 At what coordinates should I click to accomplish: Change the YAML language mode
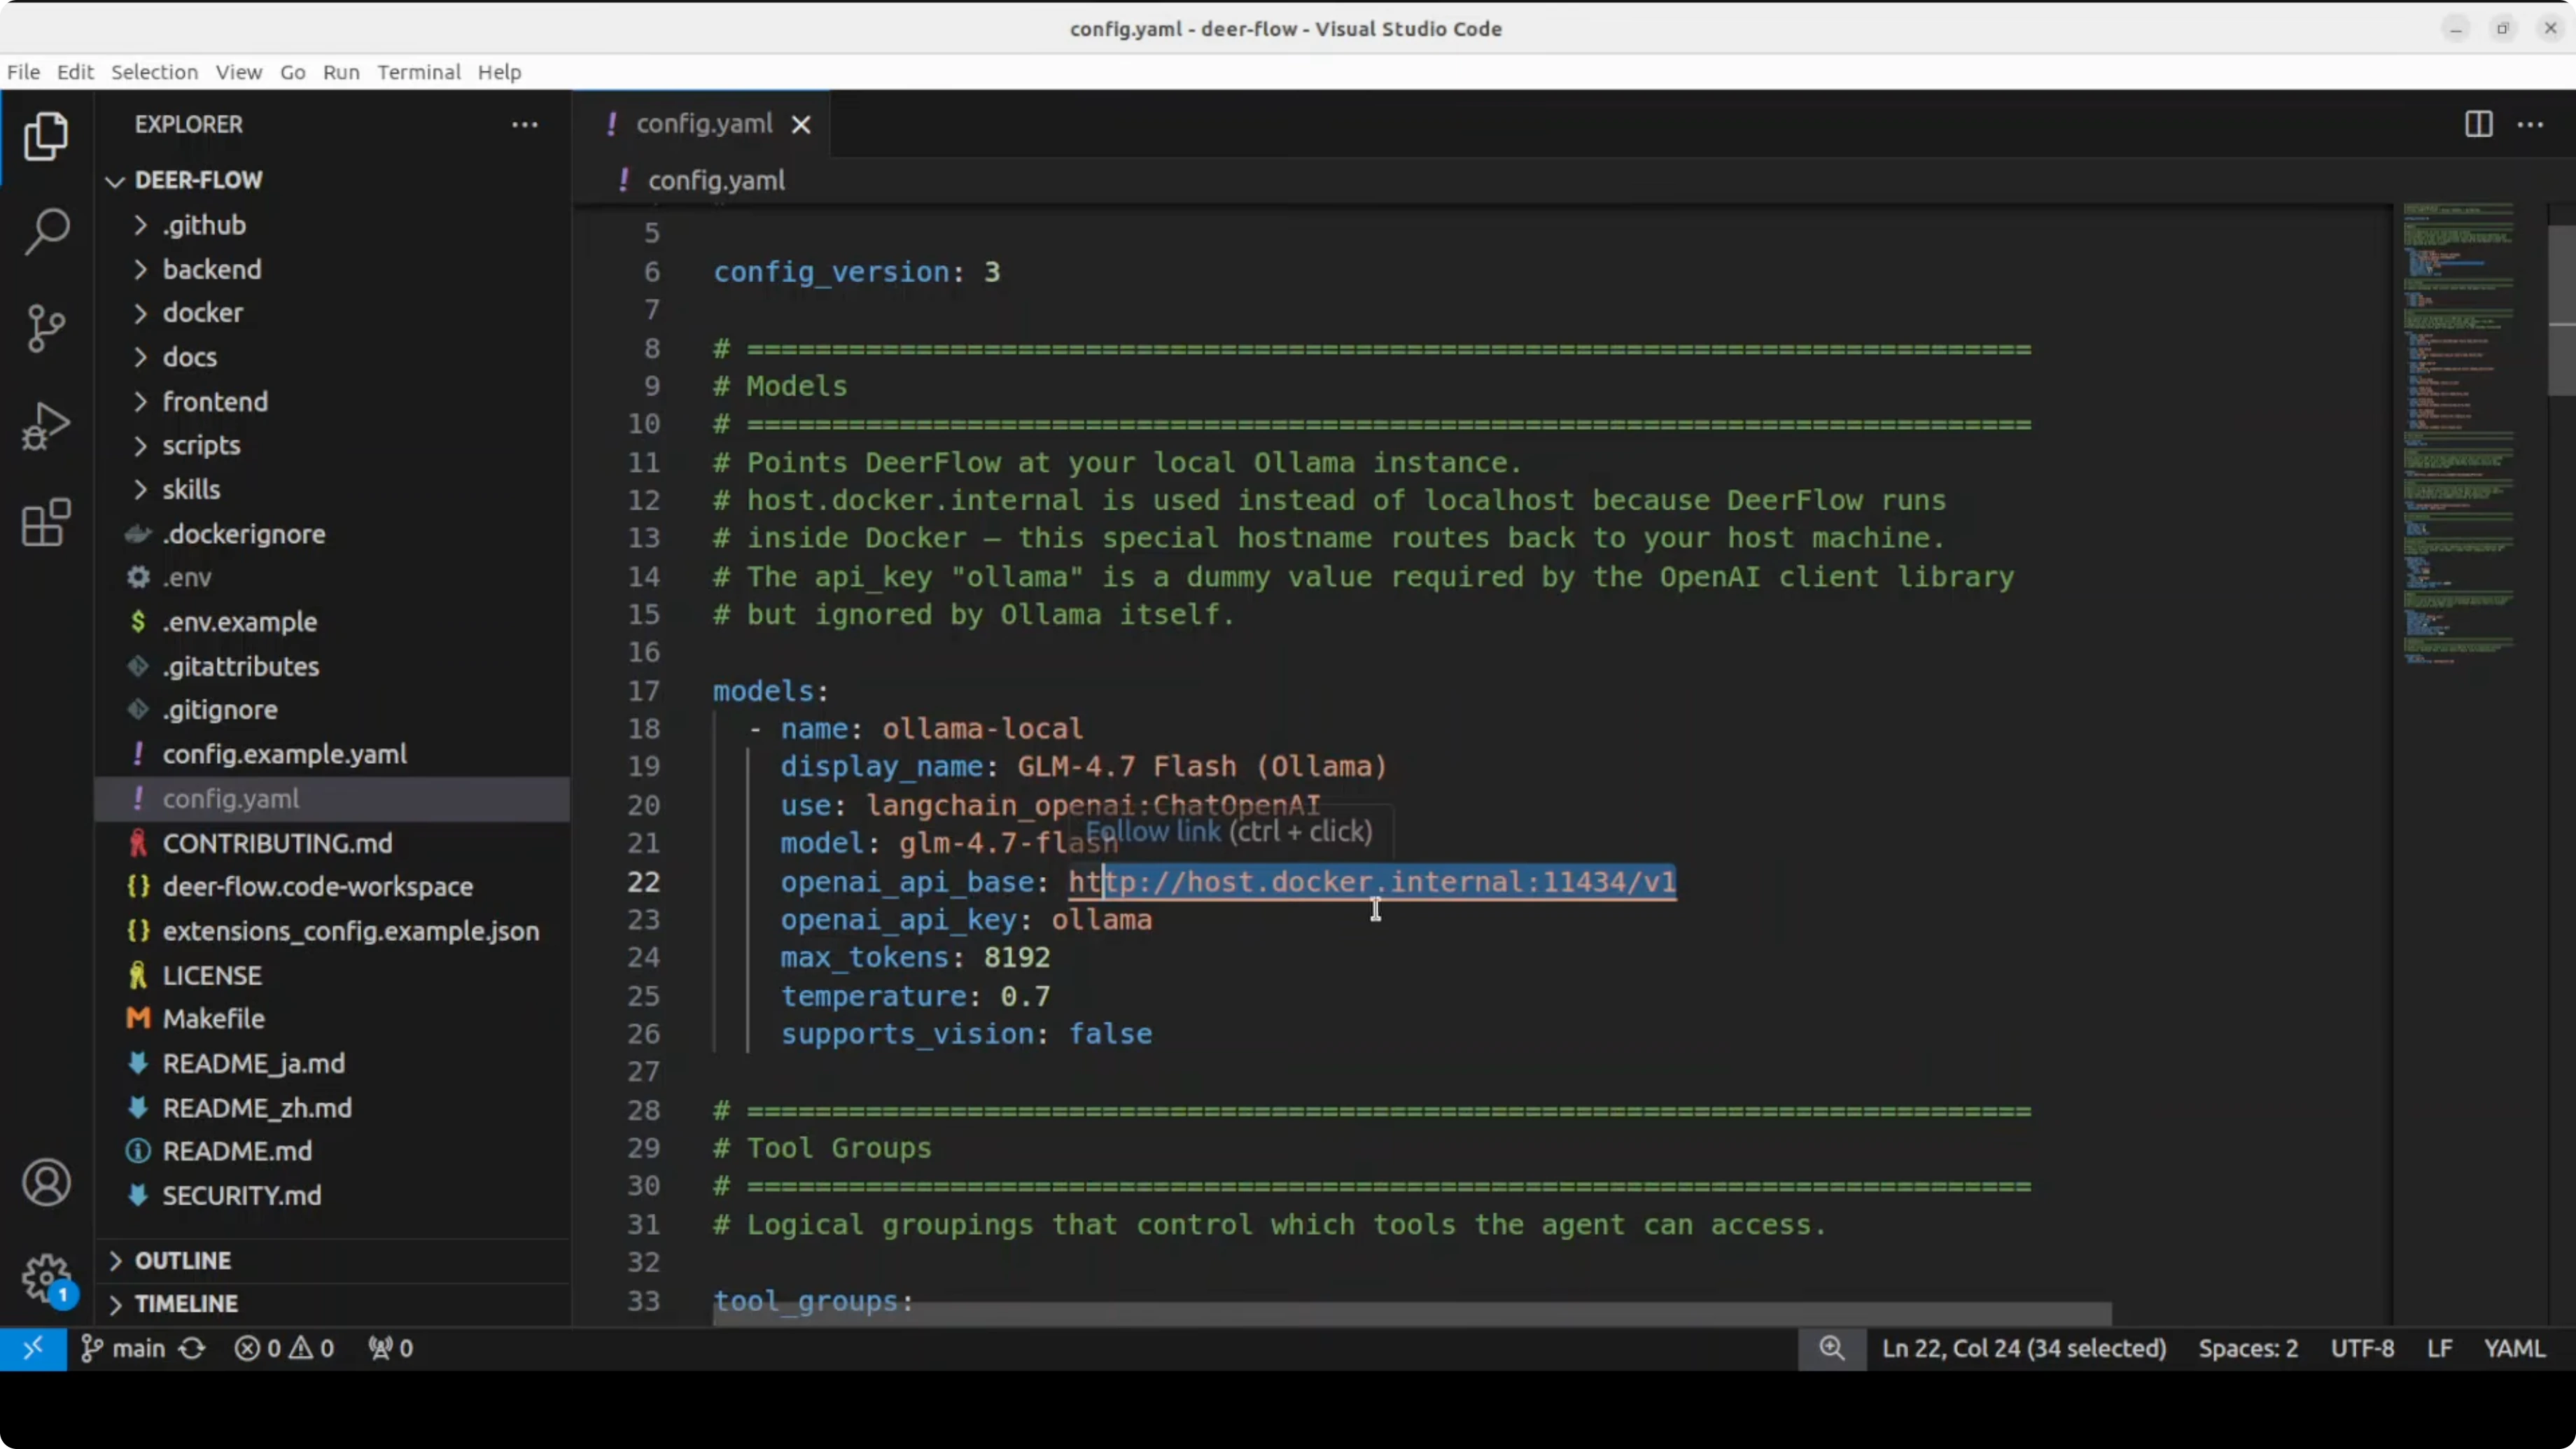click(x=2513, y=1348)
